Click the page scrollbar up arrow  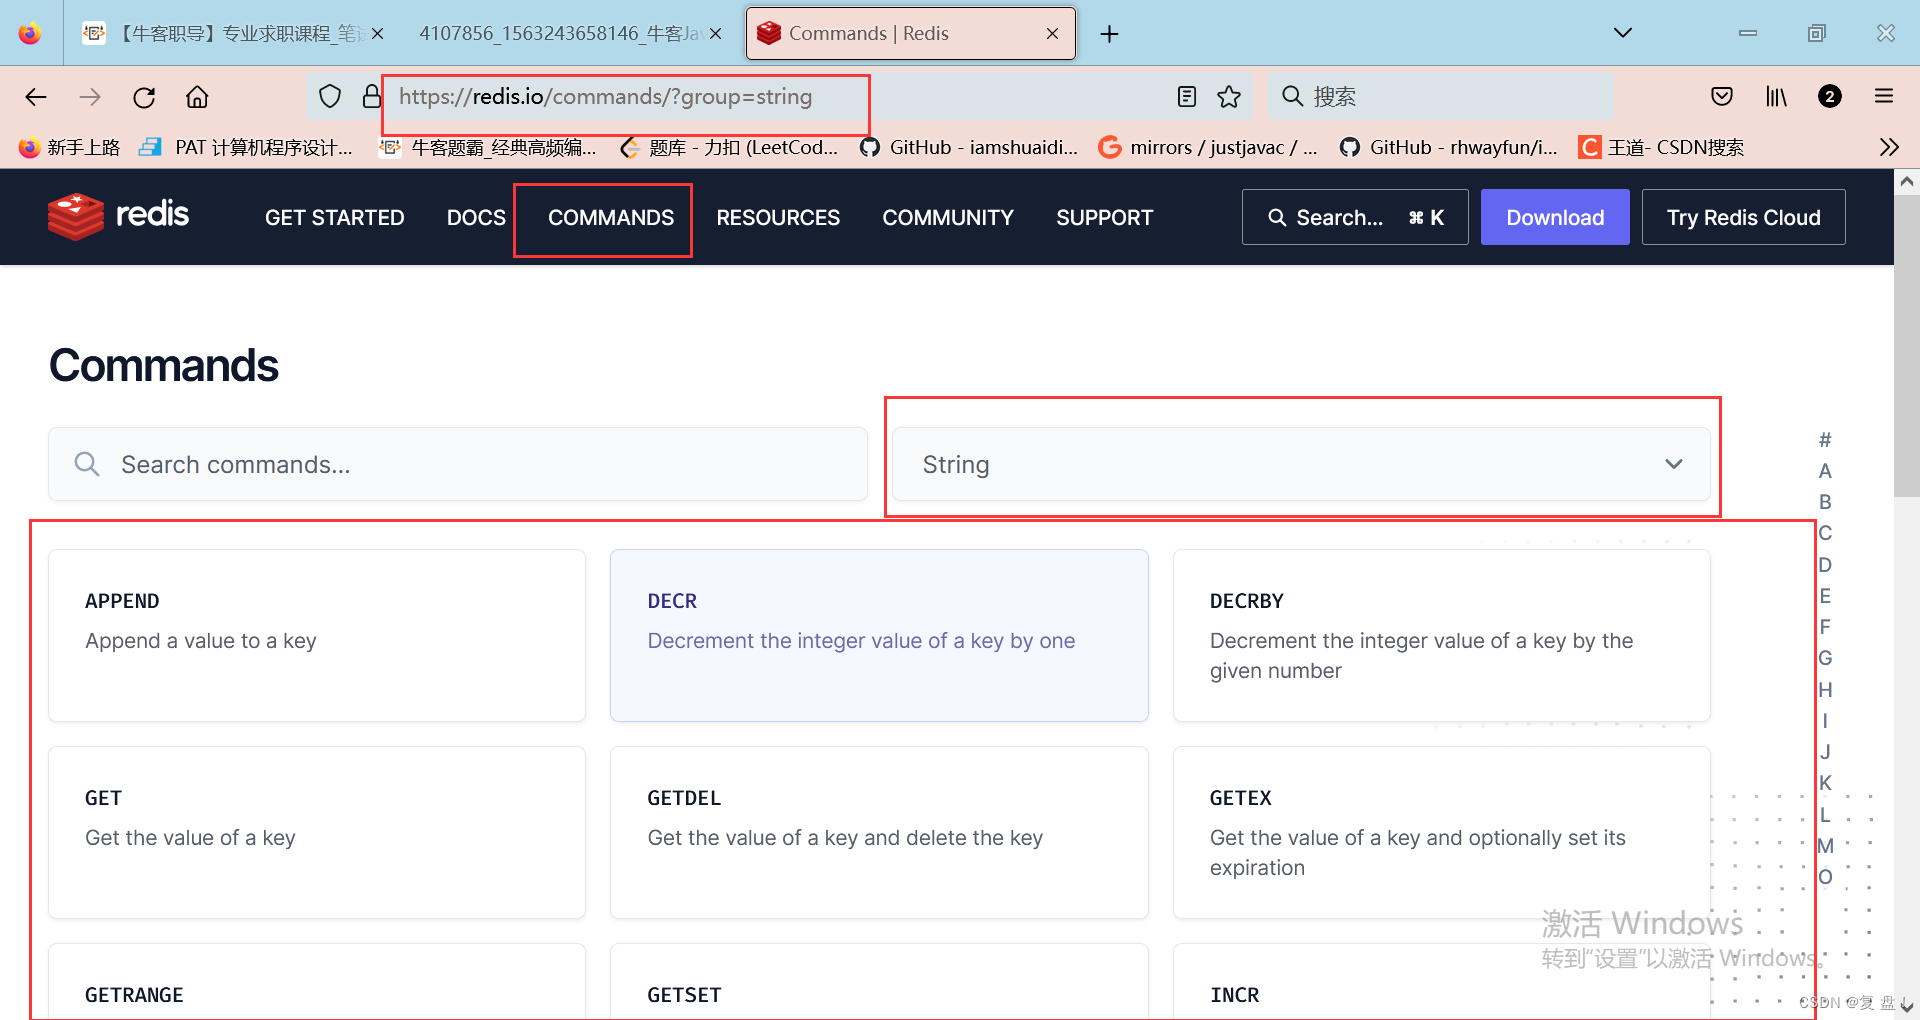click(x=1906, y=182)
